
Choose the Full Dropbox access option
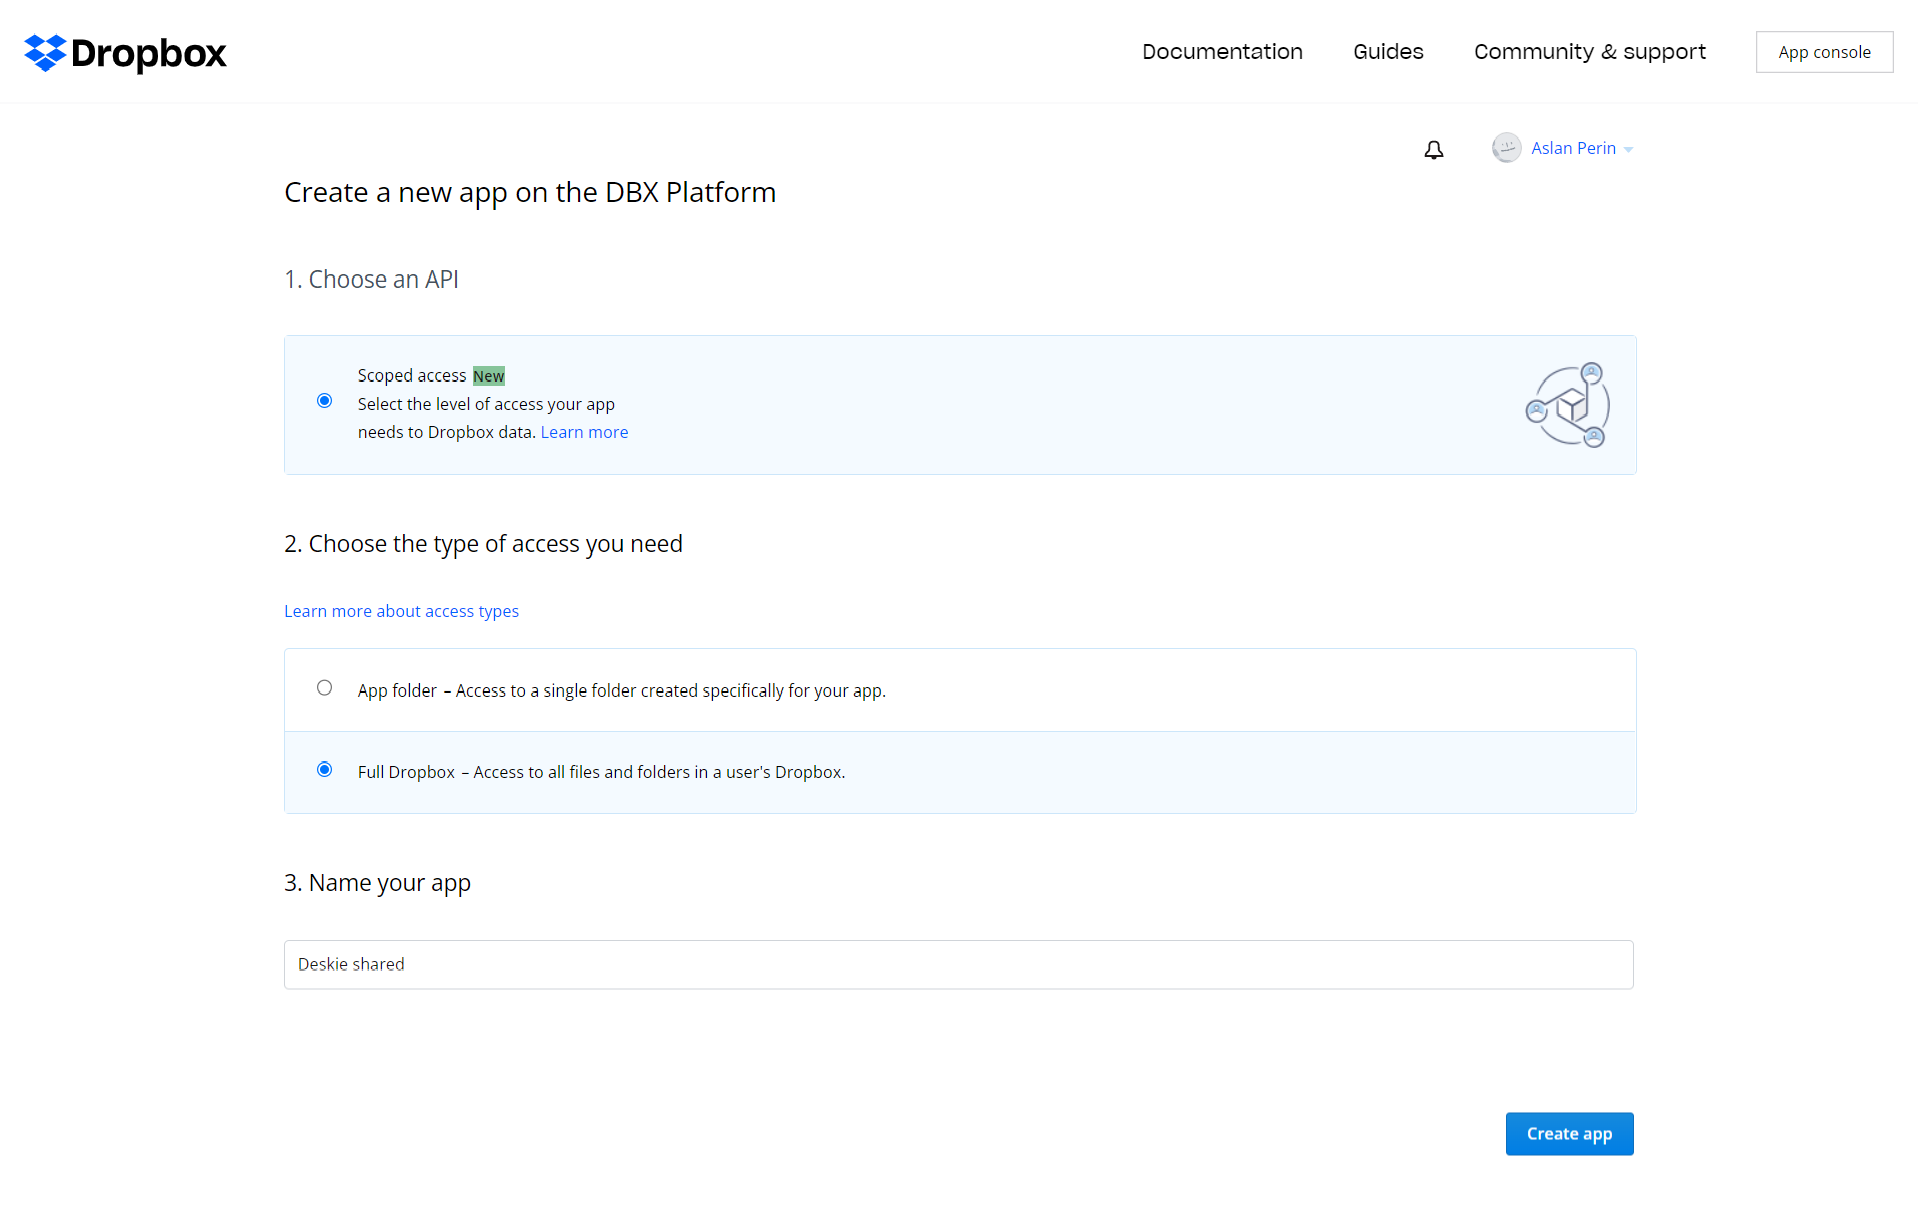324,770
